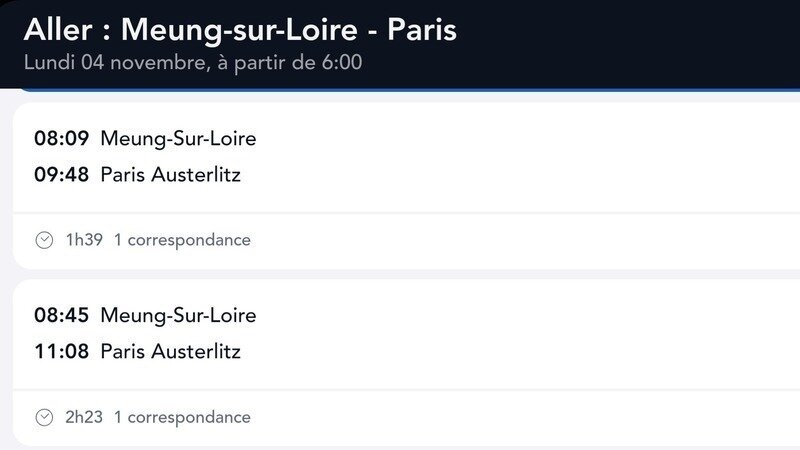Show the 1 correspondance details for the 2h23 trip
The height and width of the screenshot is (450, 800).
tap(182, 417)
